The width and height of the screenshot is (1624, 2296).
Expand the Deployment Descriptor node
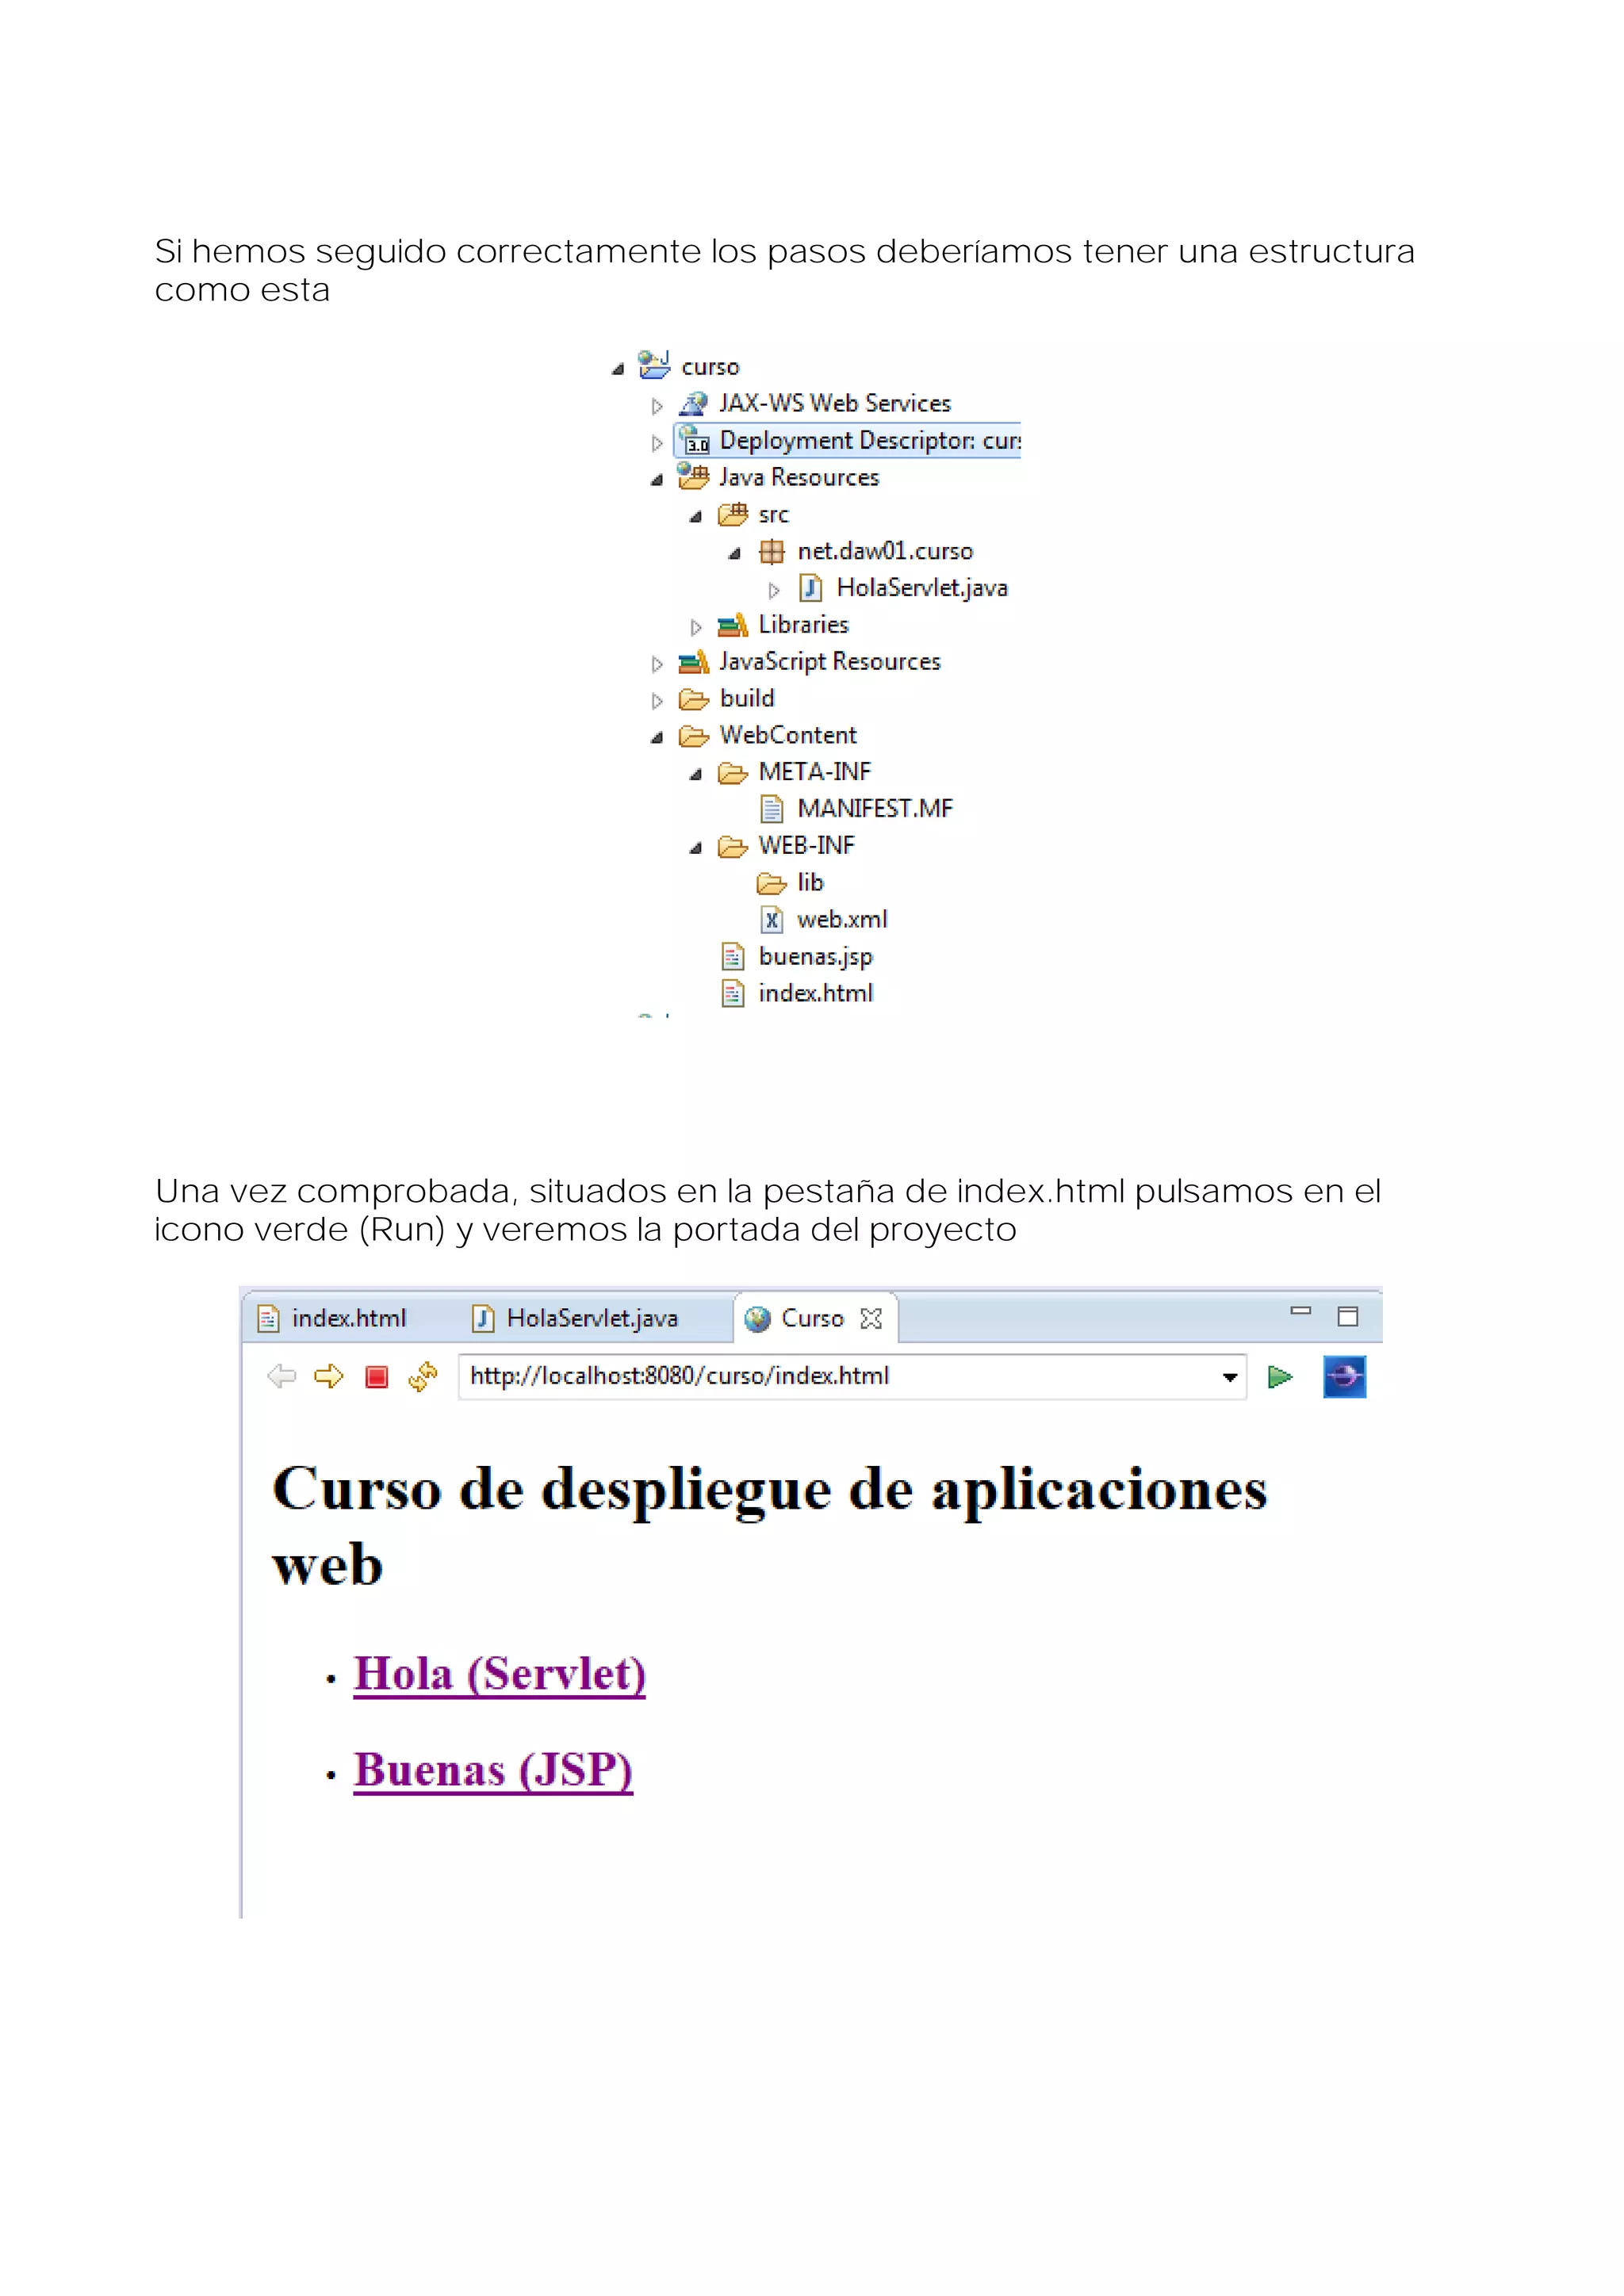click(x=657, y=443)
